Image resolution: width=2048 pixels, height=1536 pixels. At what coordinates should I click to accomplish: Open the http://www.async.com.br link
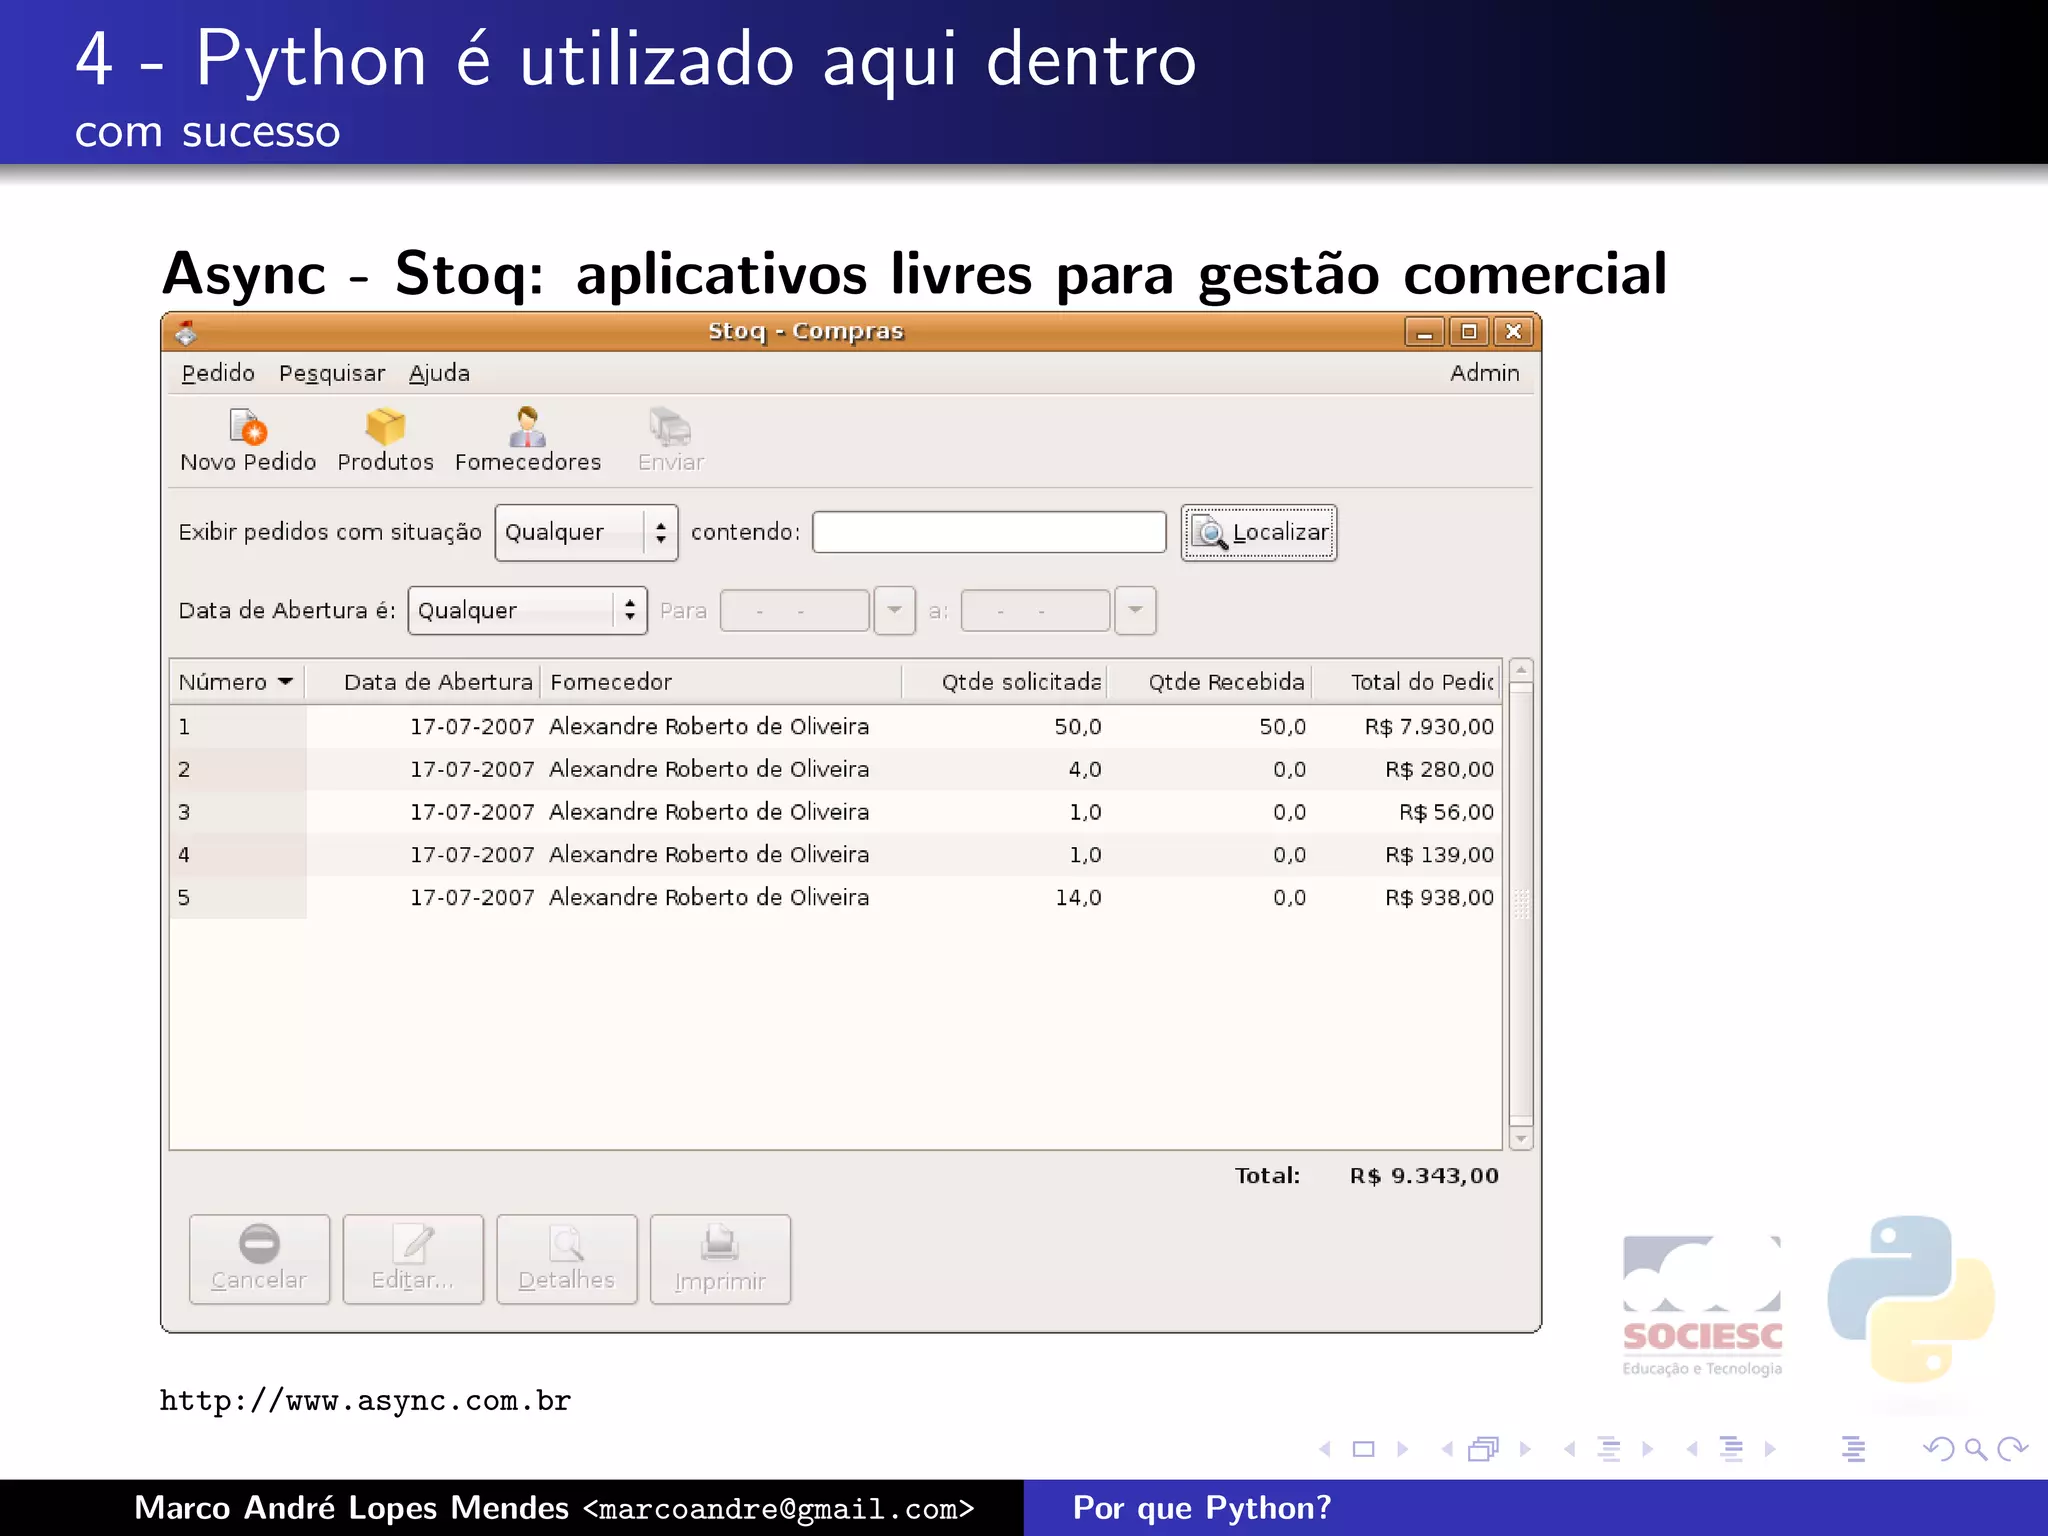click(365, 1401)
